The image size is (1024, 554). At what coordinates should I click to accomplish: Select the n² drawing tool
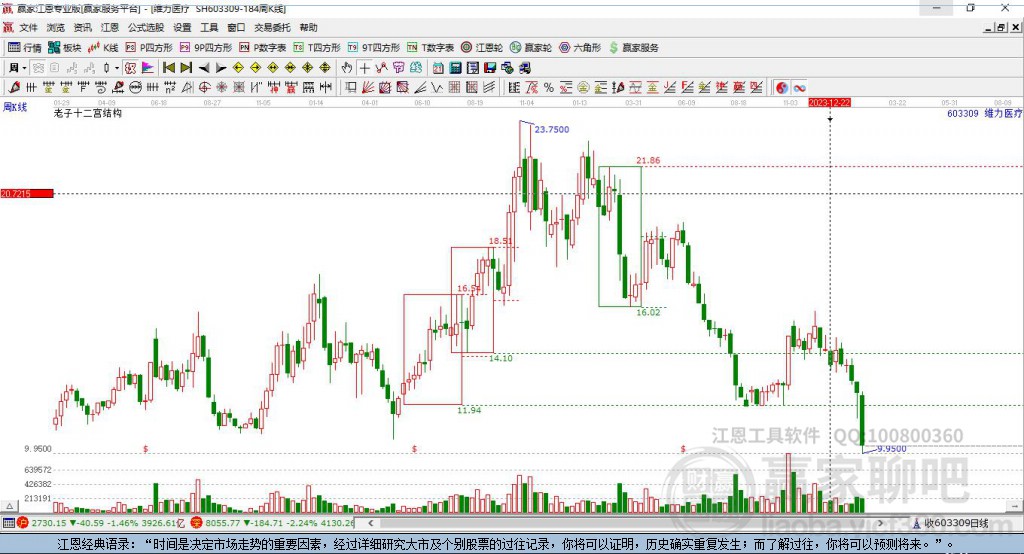click(170, 88)
